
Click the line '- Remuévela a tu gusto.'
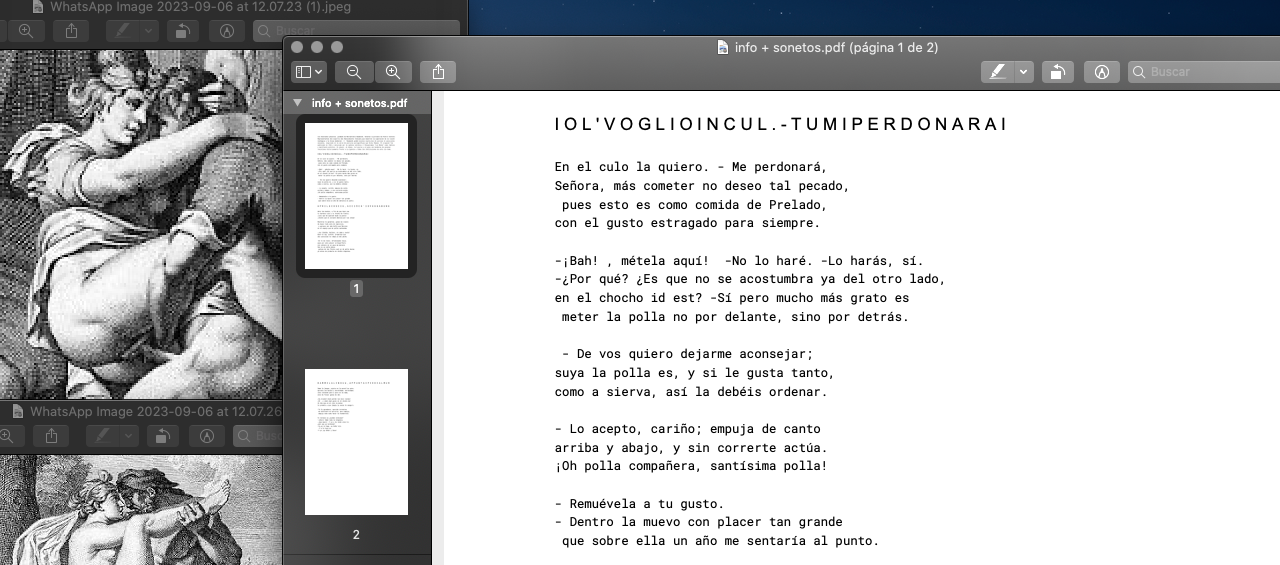point(639,503)
